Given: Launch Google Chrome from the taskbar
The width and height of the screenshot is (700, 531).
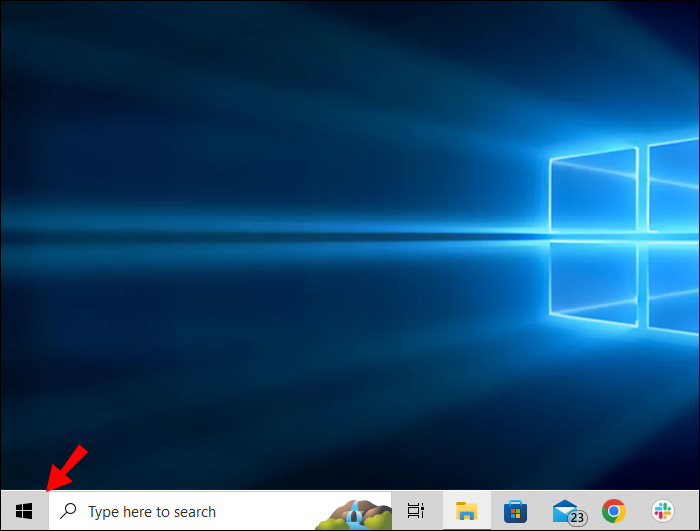Looking at the screenshot, I should pos(613,511).
